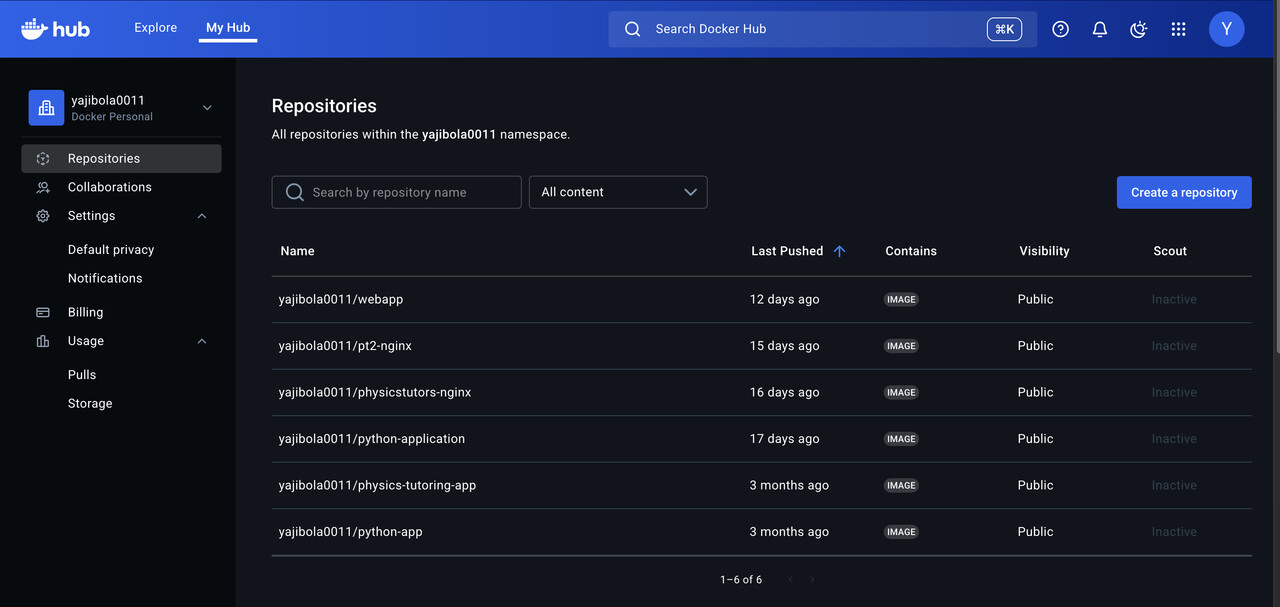Click the yajibola0011 organization building icon

coord(46,108)
